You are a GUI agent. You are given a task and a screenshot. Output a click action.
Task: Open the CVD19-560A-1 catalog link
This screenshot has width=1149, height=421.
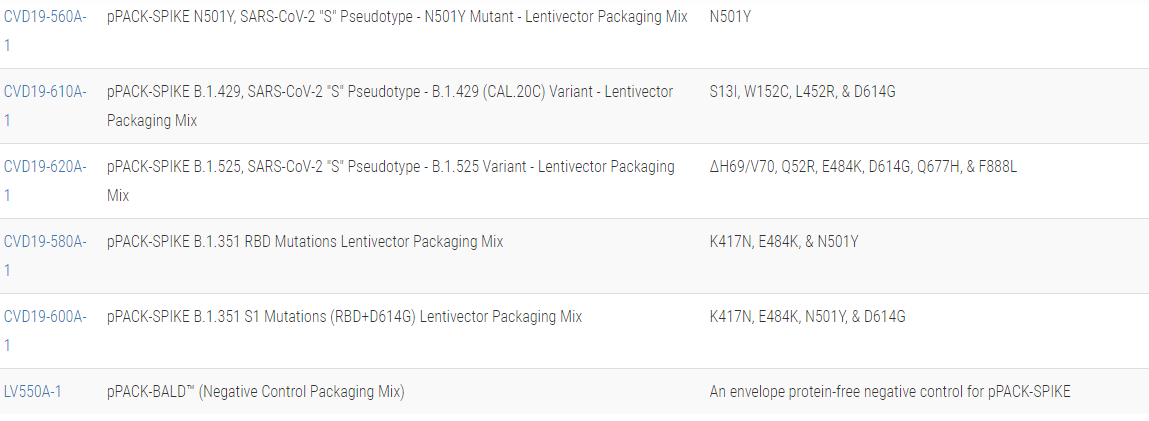pos(45,18)
